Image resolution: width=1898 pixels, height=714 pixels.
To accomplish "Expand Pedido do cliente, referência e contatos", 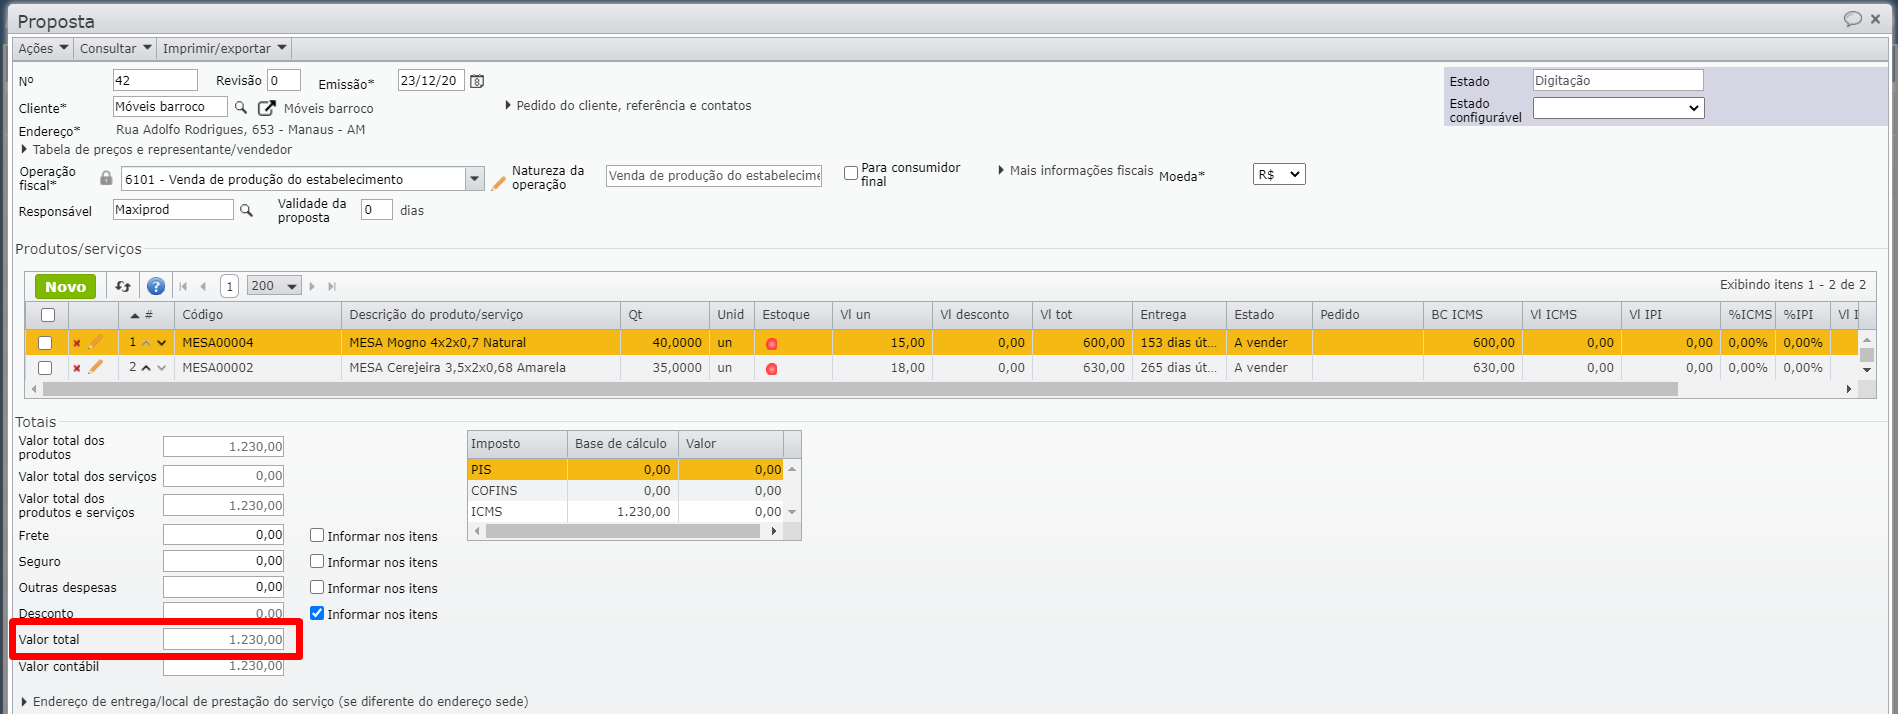I will point(628,105).
